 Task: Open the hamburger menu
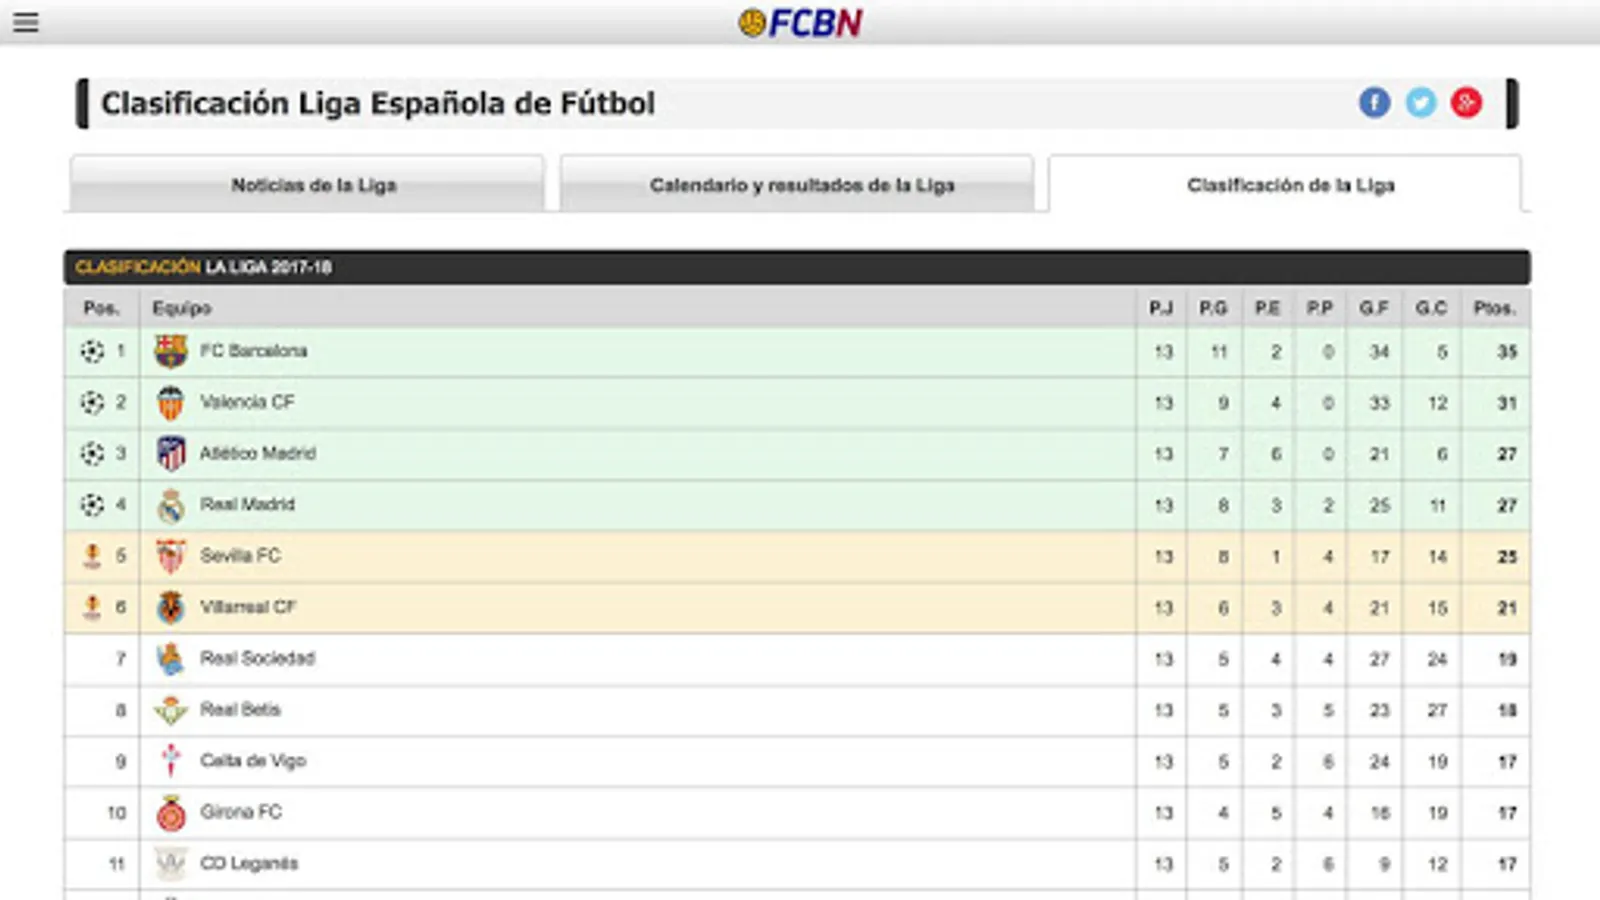(26, 22)
